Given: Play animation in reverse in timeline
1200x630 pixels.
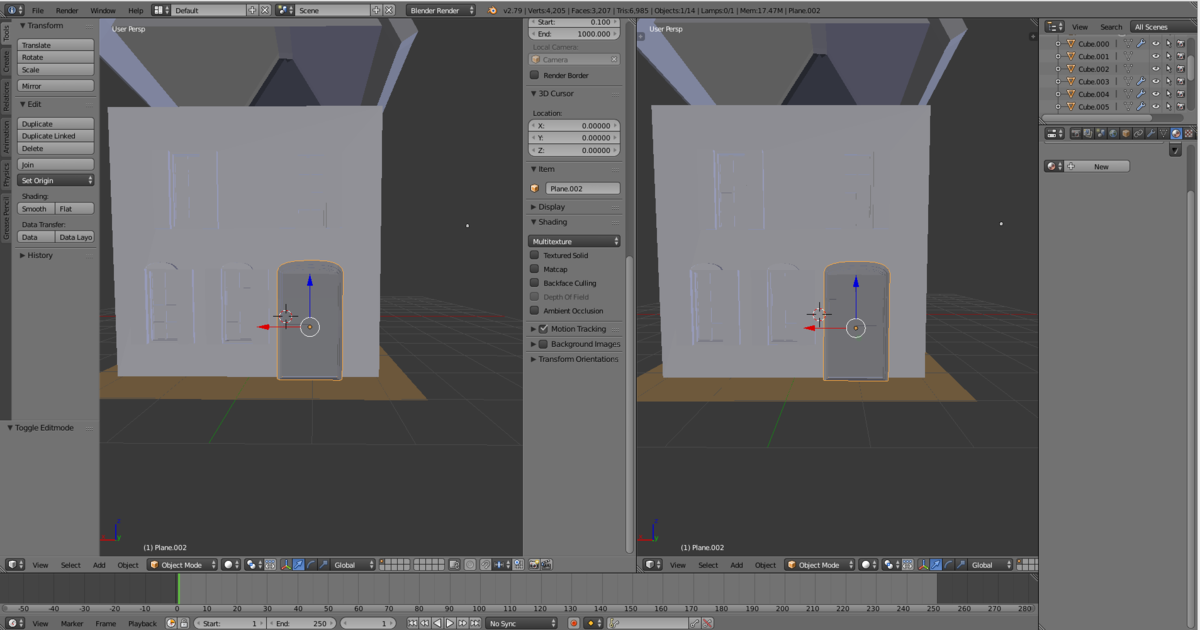Looking at the screenshot, I should pos(437,623).
